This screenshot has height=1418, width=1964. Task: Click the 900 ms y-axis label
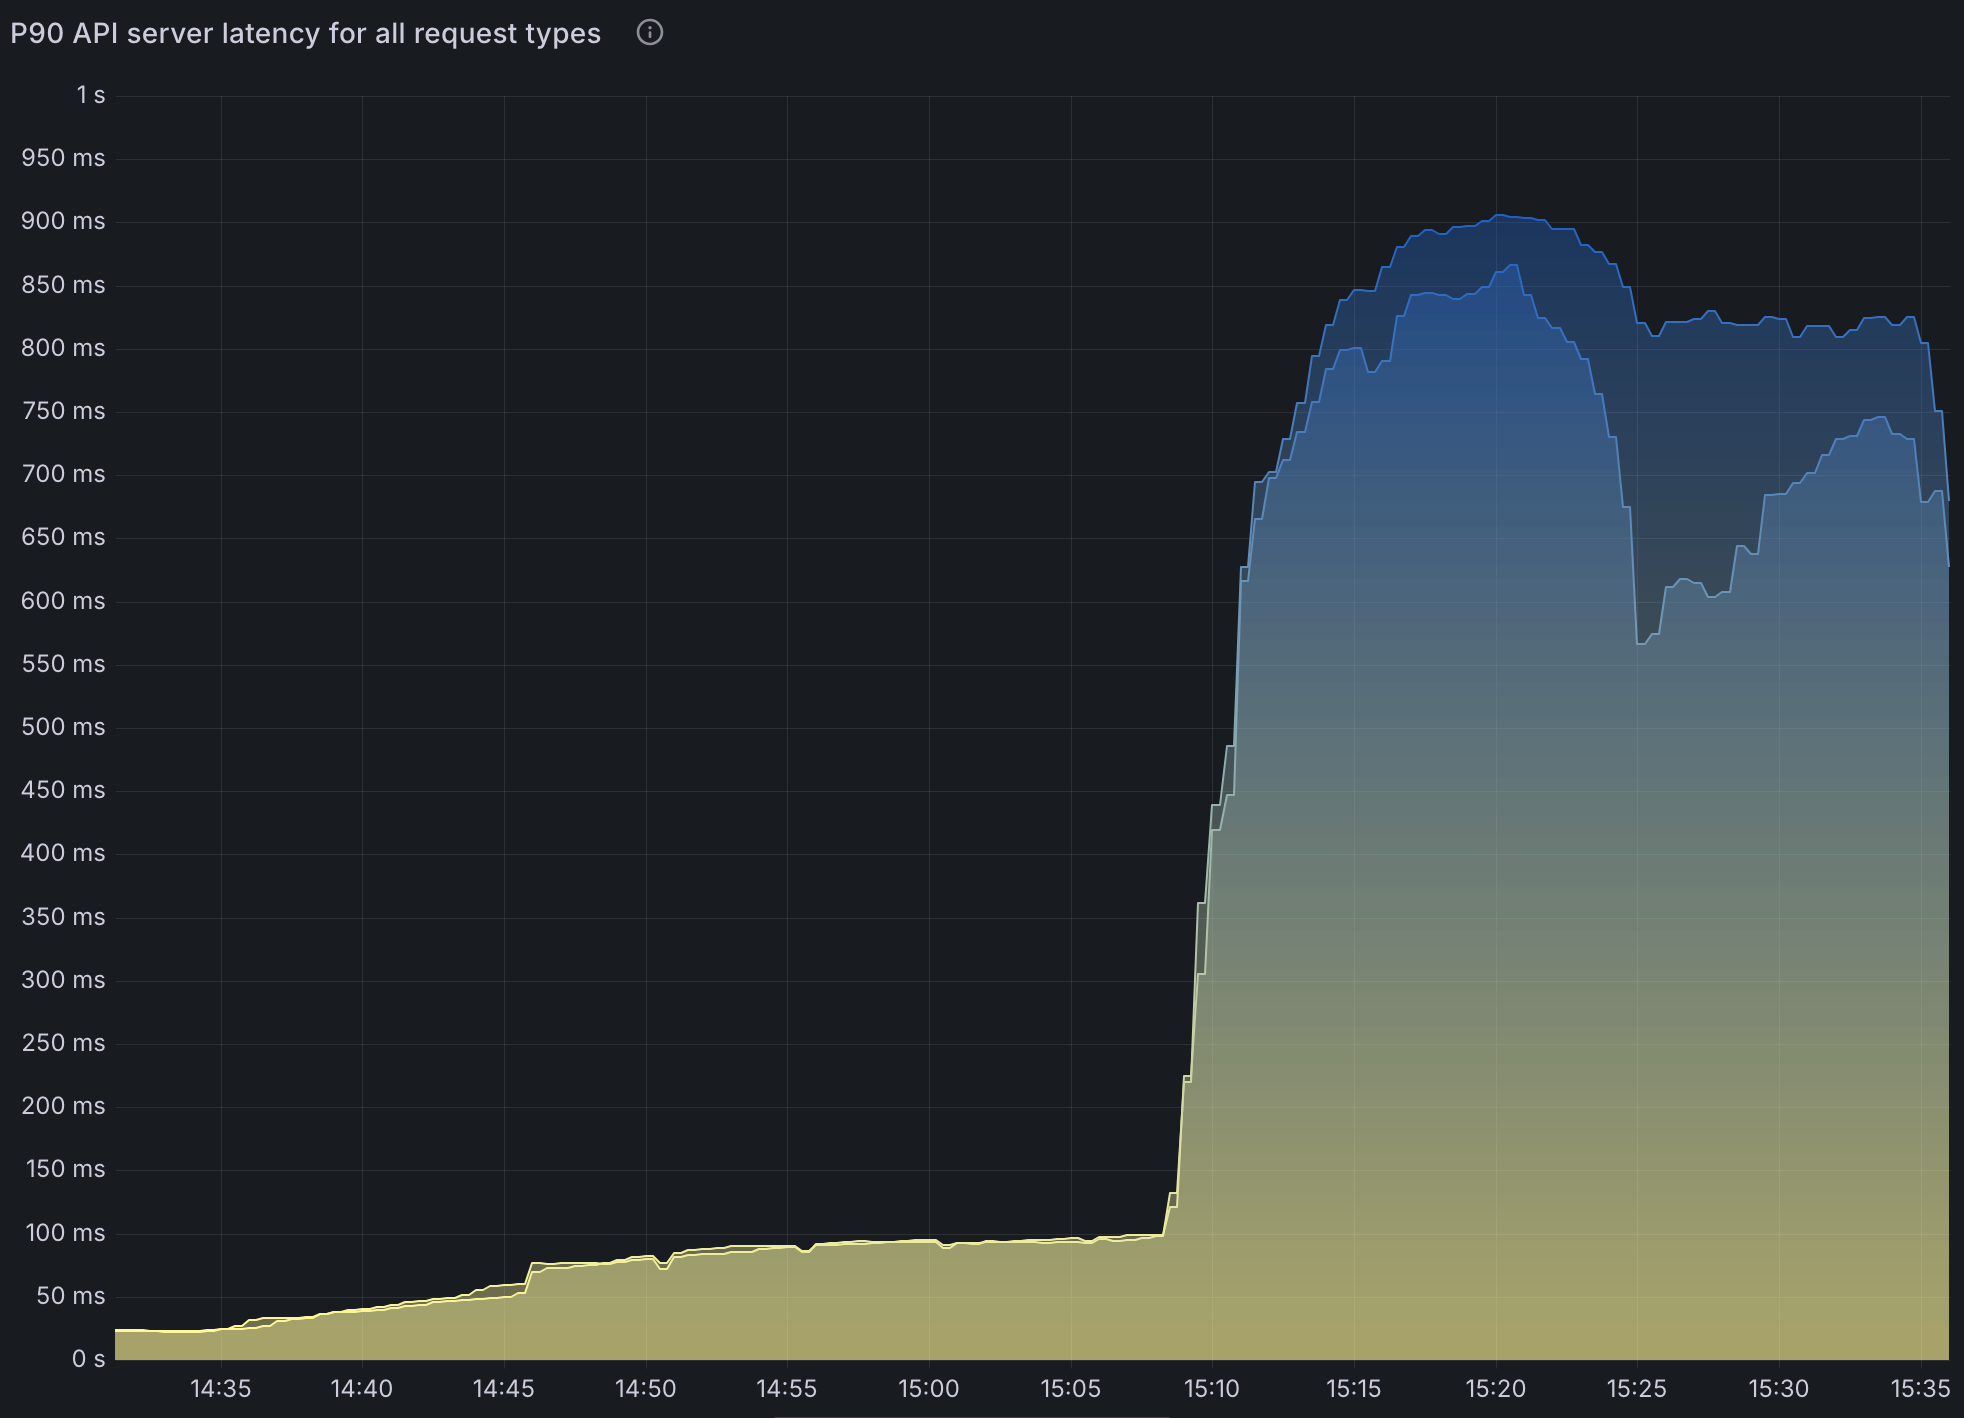coord(66,221)
